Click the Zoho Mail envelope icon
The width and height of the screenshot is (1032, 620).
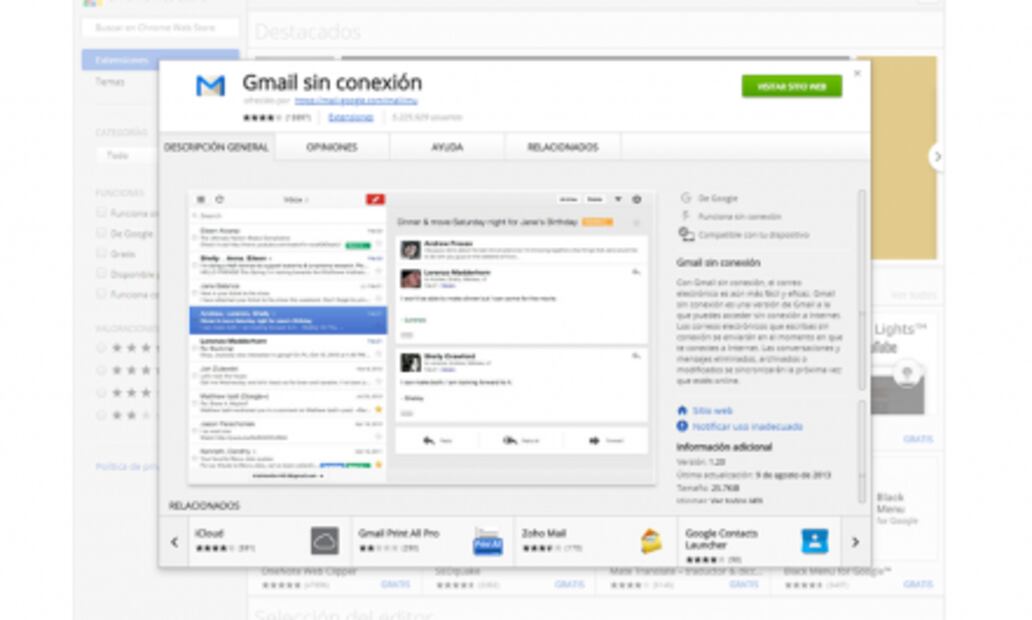point(650,540)
